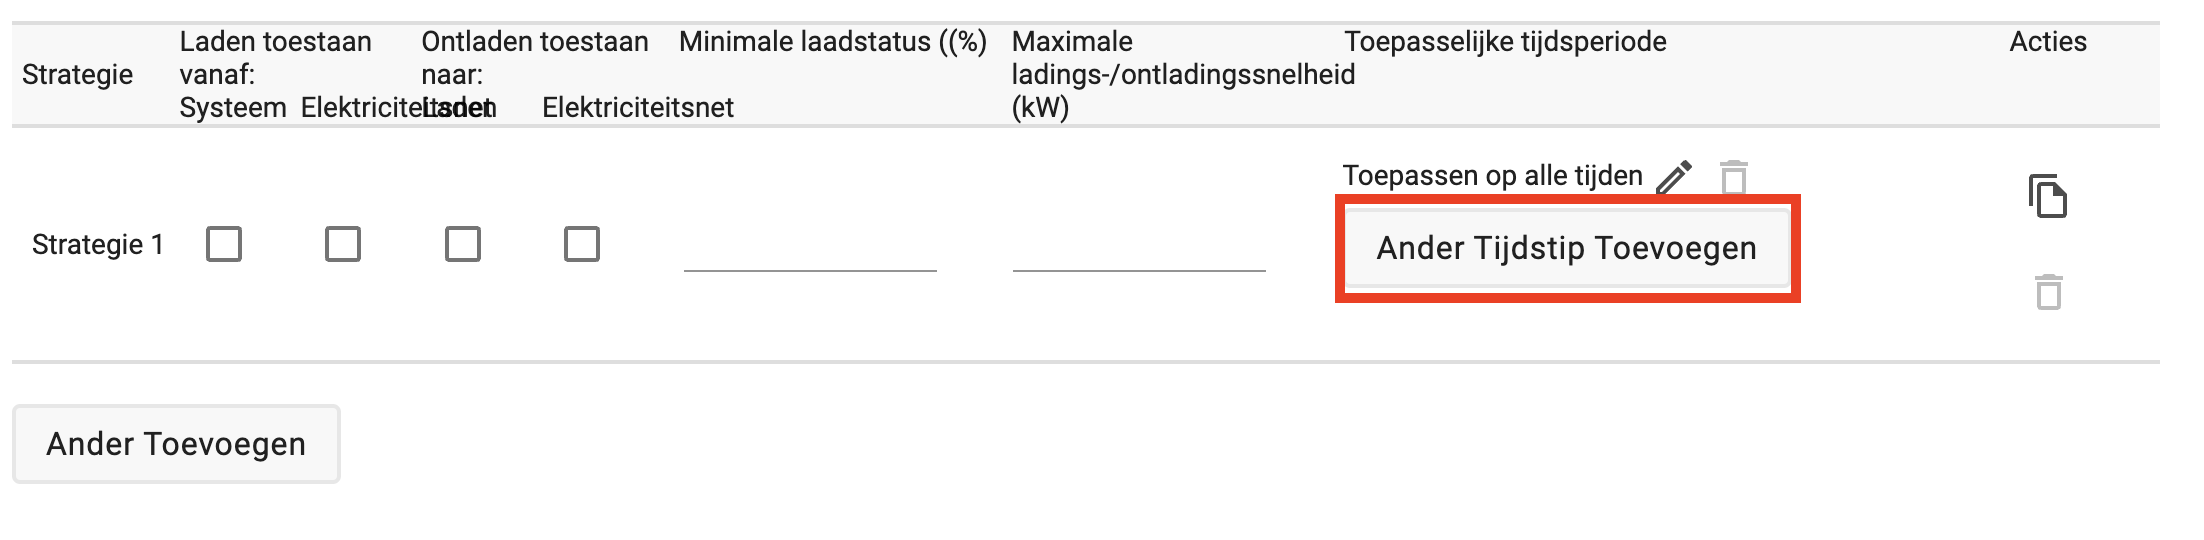
Task: Click 'Toepasselijke tijdsperiode' column header
Action: pos(1505,42)
